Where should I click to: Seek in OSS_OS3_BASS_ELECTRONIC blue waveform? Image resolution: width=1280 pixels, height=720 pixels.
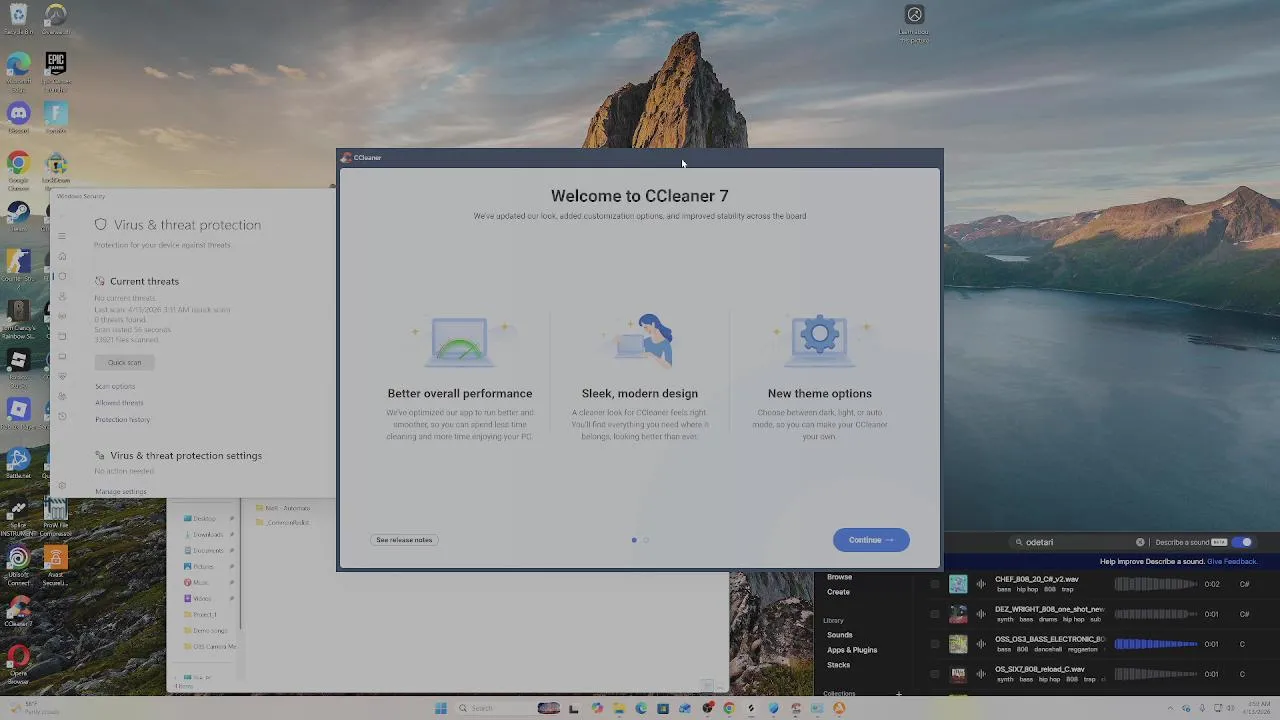(x=1156, y=644)
